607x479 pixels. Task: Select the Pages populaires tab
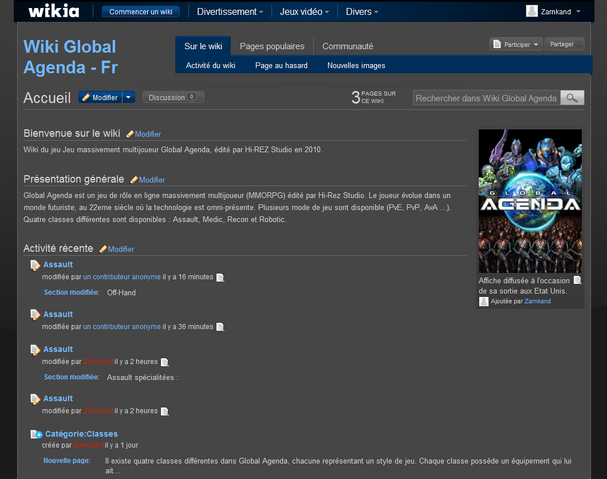pyautogui.click(x=272, y=46)
